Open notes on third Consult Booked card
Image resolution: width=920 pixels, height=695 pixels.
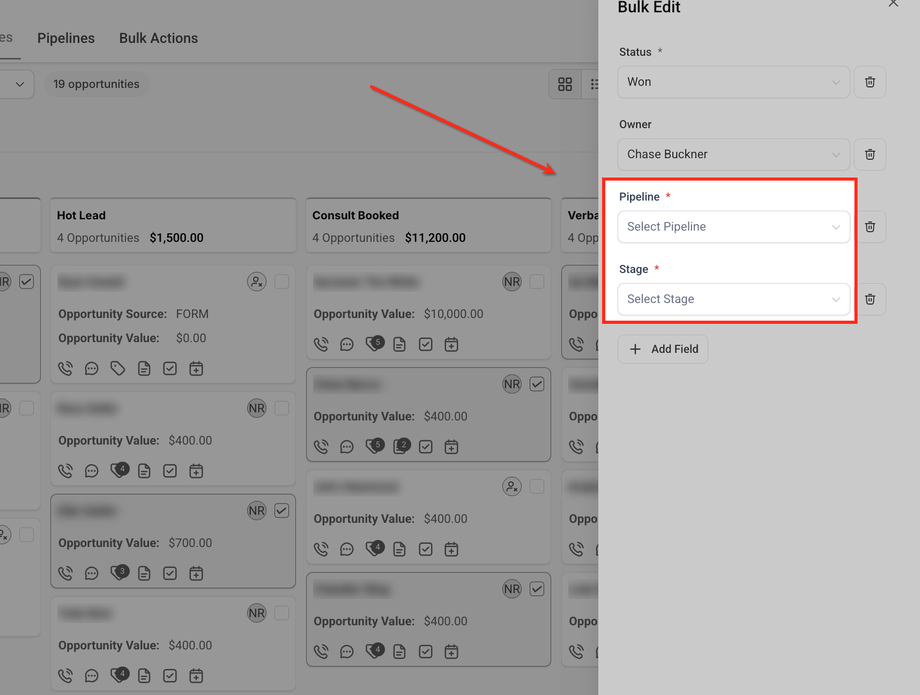click(399, 549)
